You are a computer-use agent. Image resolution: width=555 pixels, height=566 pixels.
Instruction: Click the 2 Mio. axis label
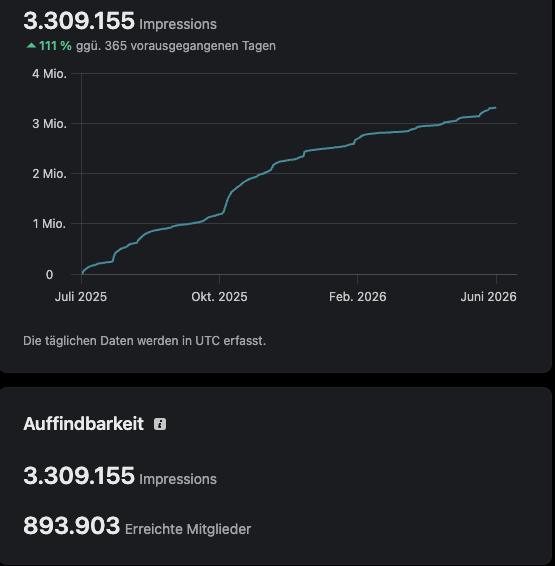pyautogui.click(x=49, y=174)
